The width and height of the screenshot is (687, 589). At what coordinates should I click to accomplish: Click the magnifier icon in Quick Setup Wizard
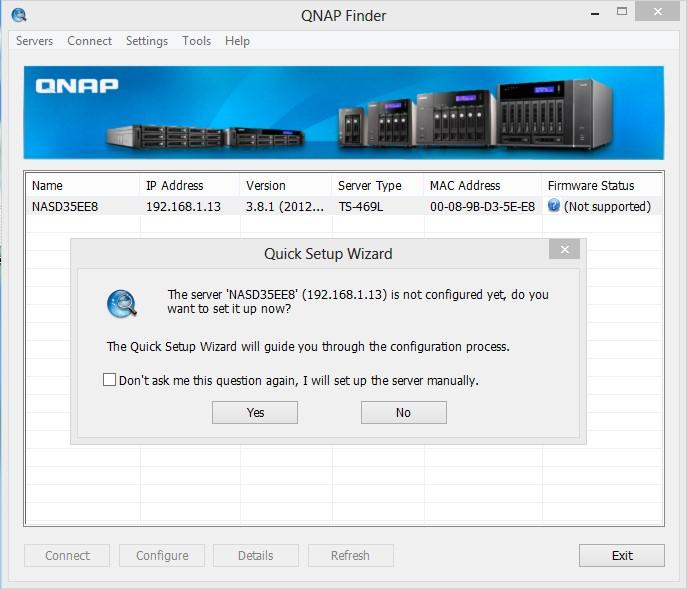pos(122,303)
